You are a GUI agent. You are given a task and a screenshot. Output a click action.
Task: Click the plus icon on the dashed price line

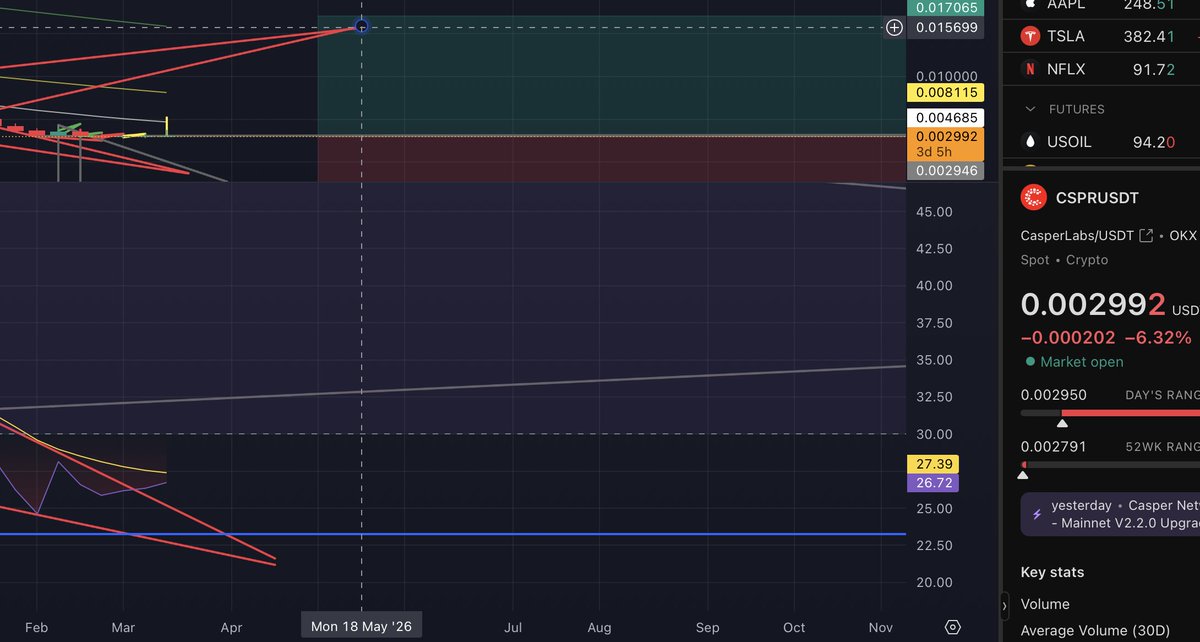894,29
